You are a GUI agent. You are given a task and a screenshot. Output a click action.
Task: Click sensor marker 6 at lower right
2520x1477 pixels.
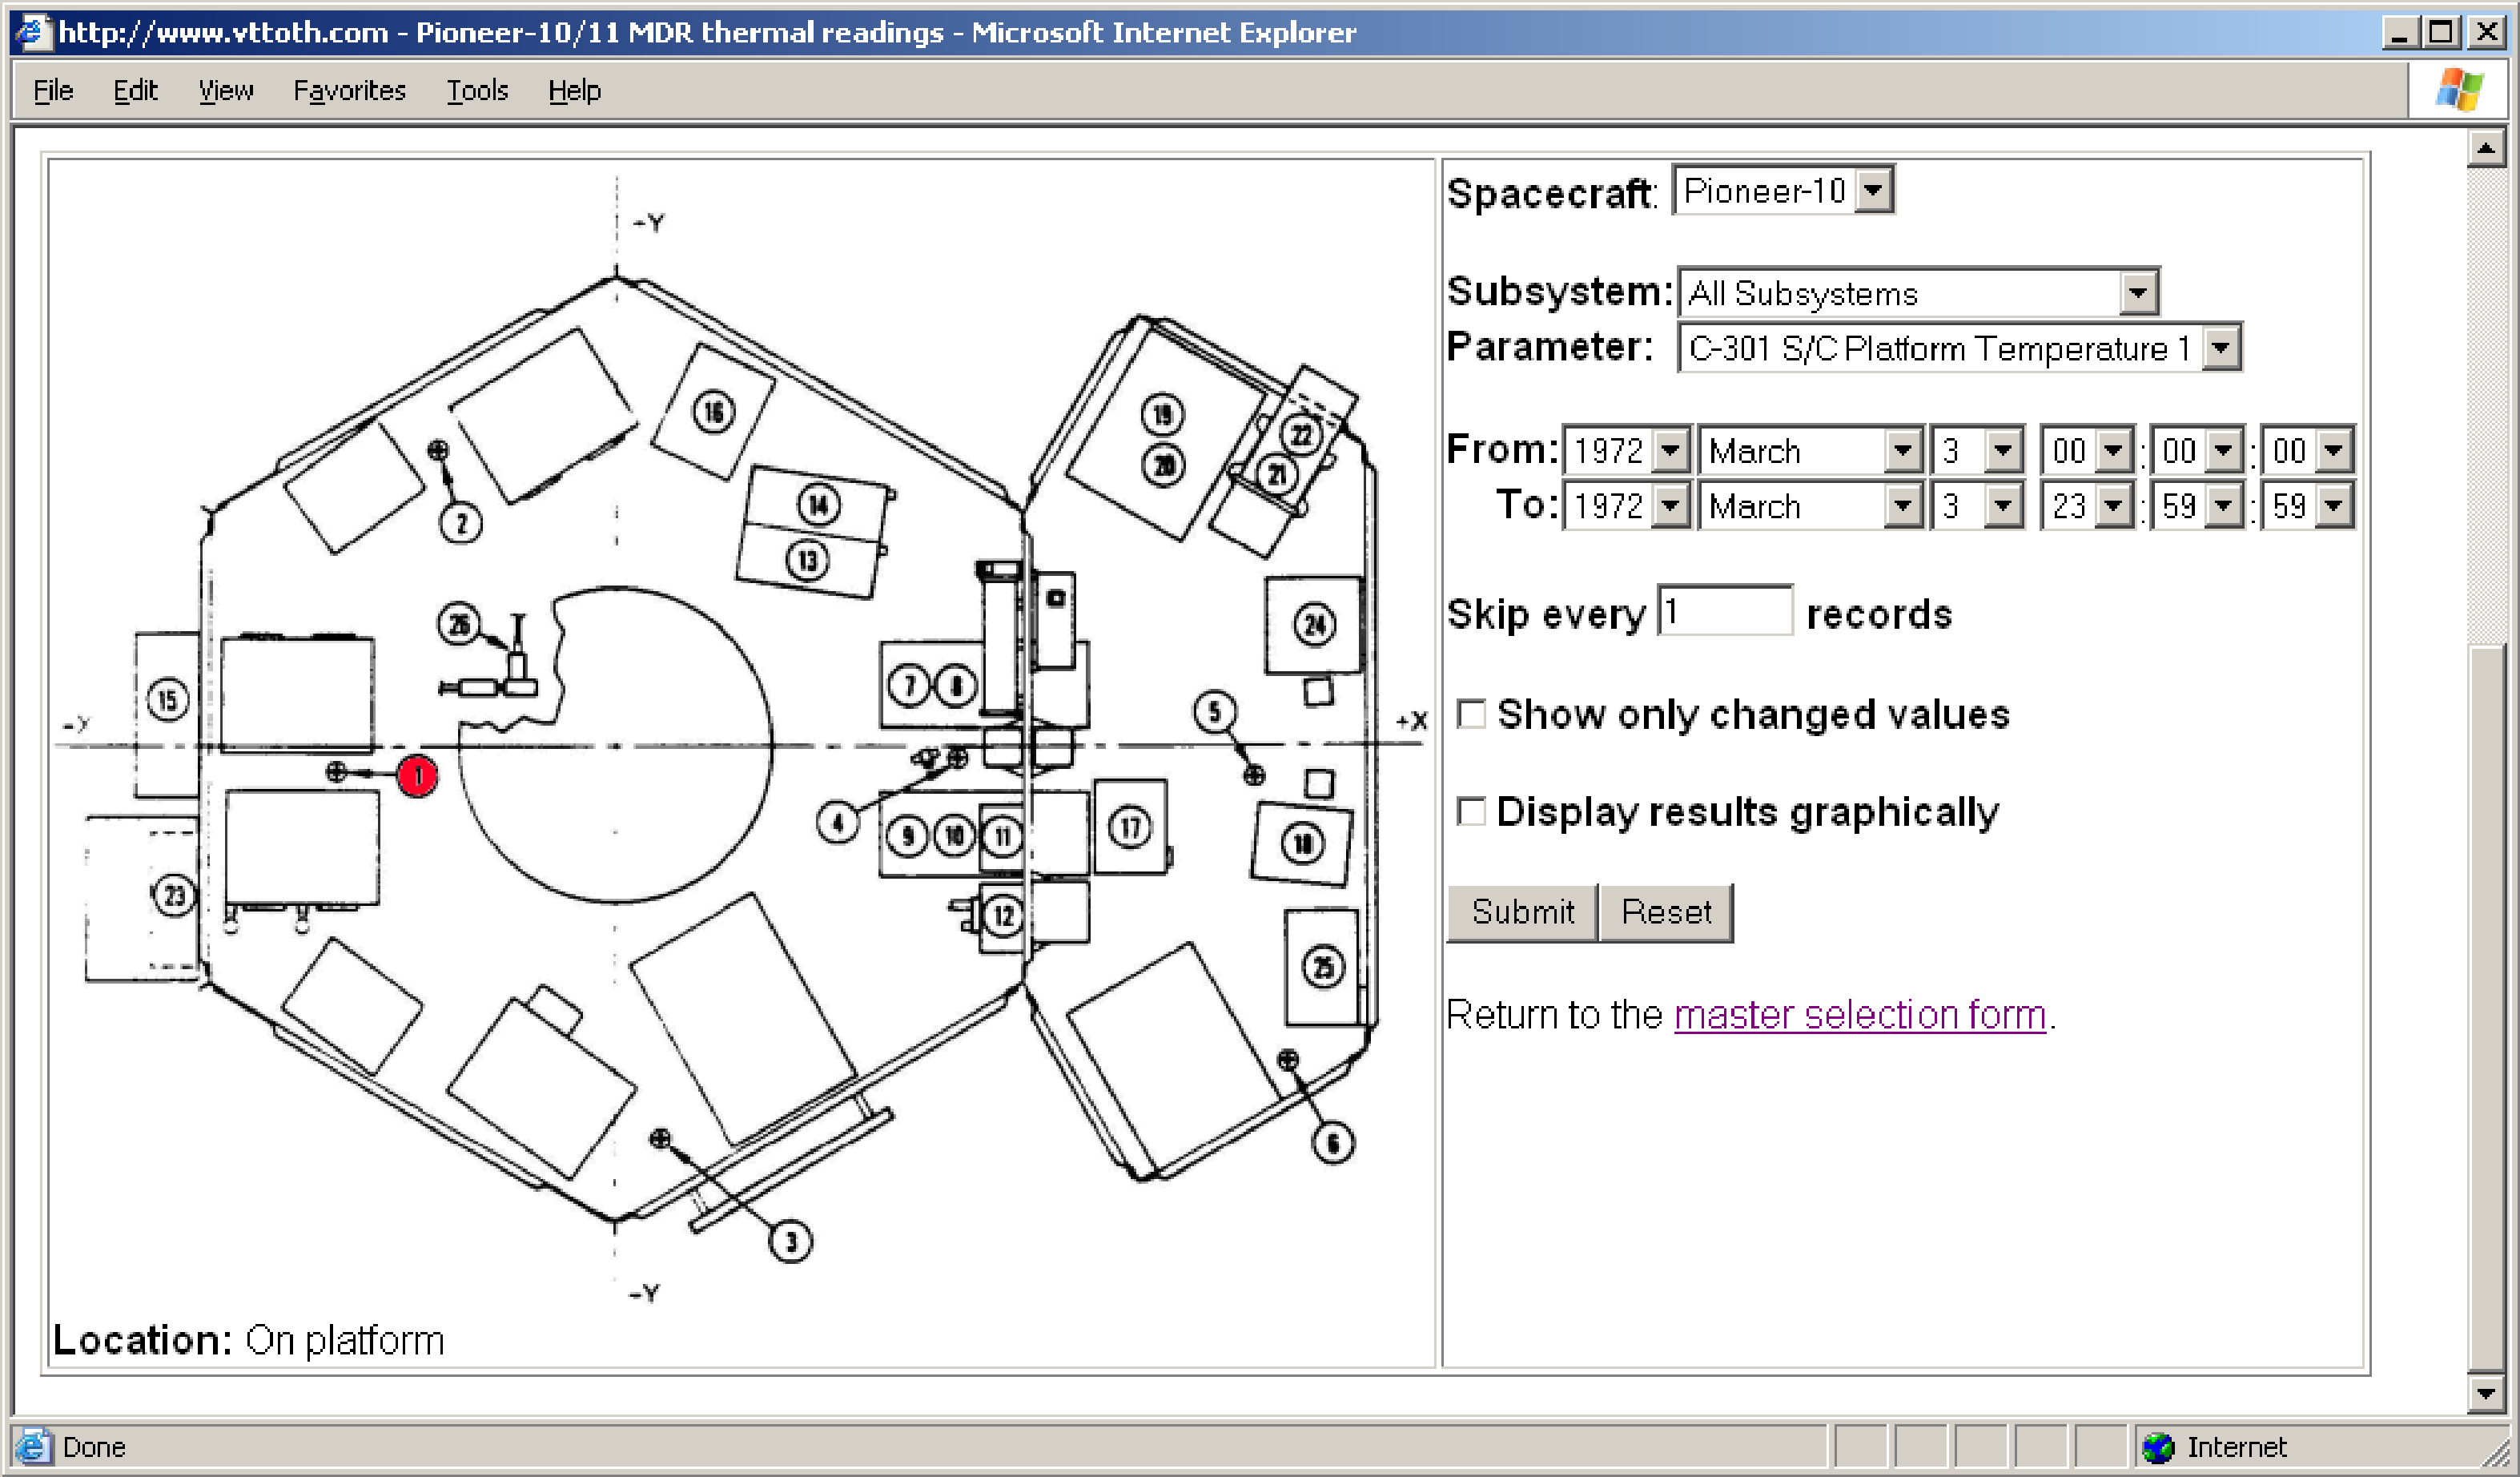(x=1332, y=1143)
